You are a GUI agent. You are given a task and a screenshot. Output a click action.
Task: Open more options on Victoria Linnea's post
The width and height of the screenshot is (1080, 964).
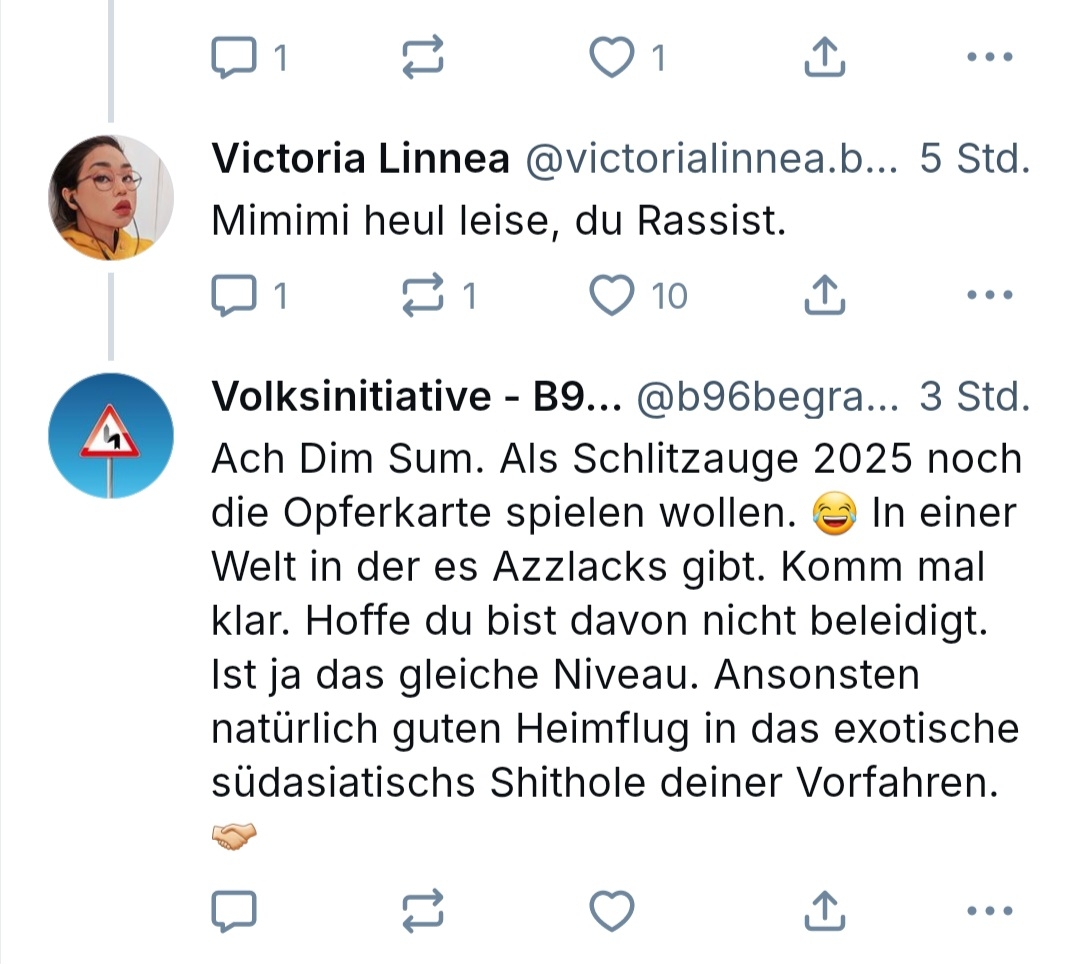point(991,296)
